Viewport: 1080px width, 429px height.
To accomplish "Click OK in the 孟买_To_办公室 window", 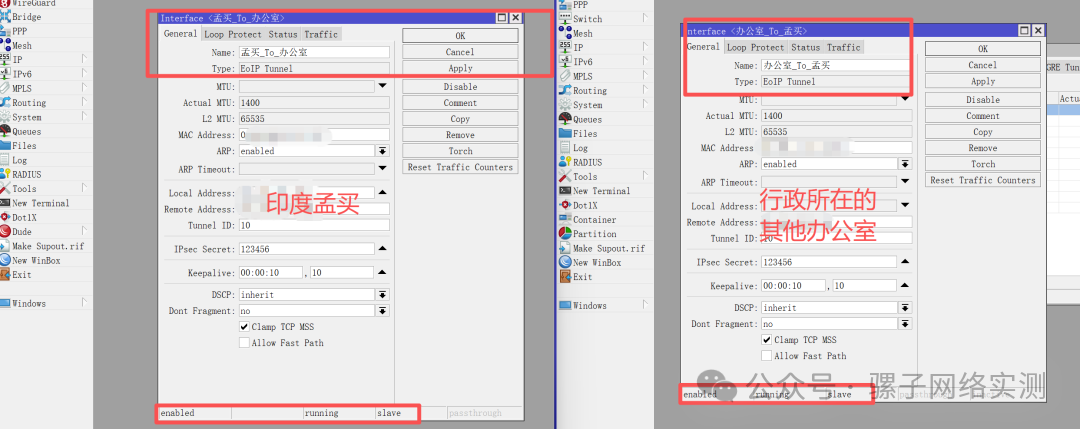I will point(460,36).
